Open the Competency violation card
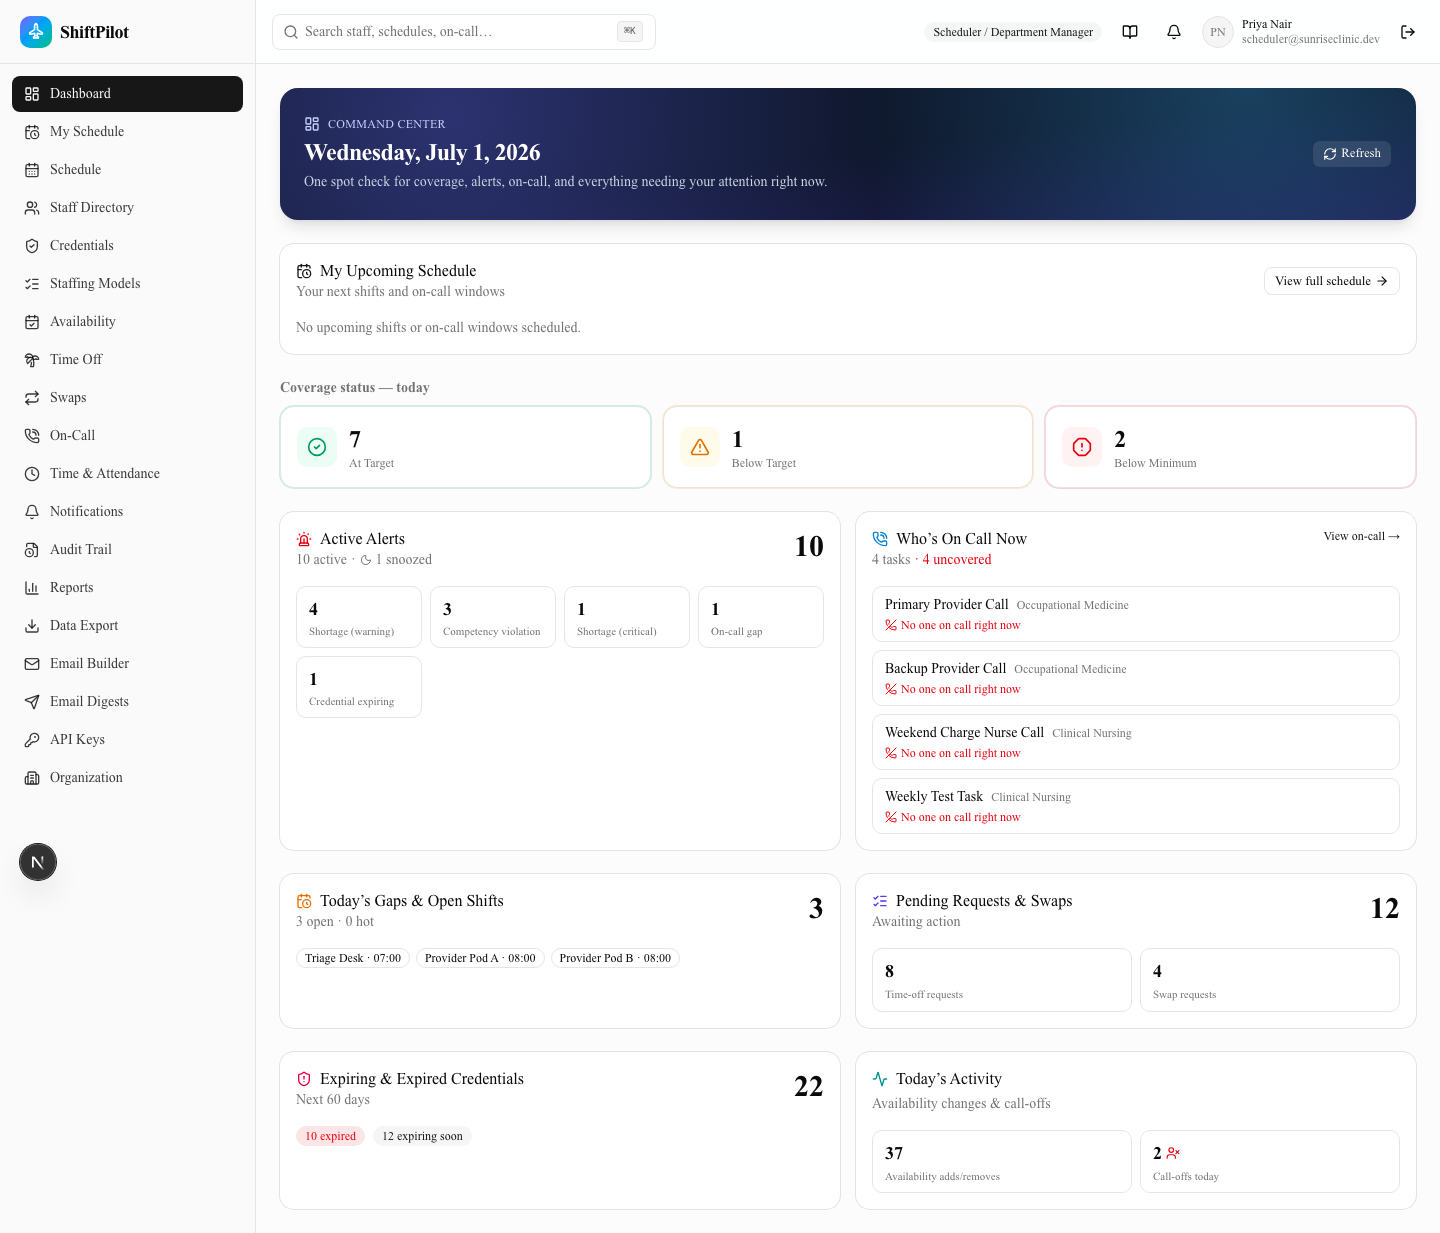1440x1233 pixels. 493,617
